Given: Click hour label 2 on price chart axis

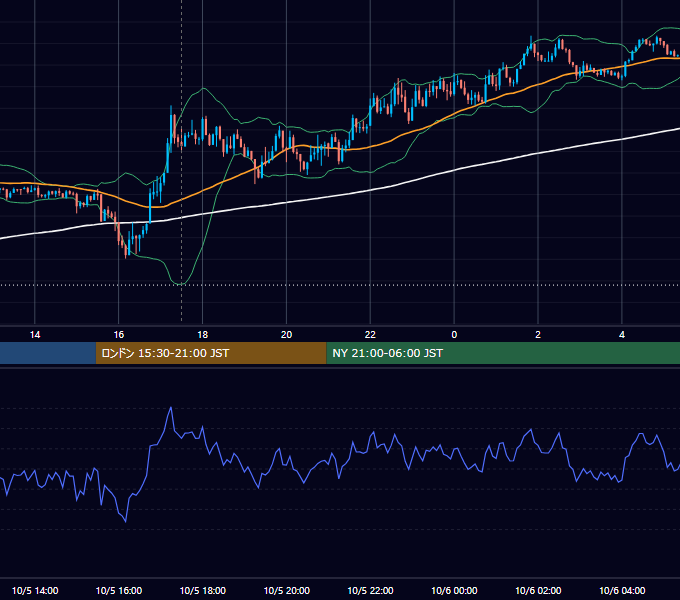Looking at the screenshot, I should pyautogui.click(x=538, y=335).
